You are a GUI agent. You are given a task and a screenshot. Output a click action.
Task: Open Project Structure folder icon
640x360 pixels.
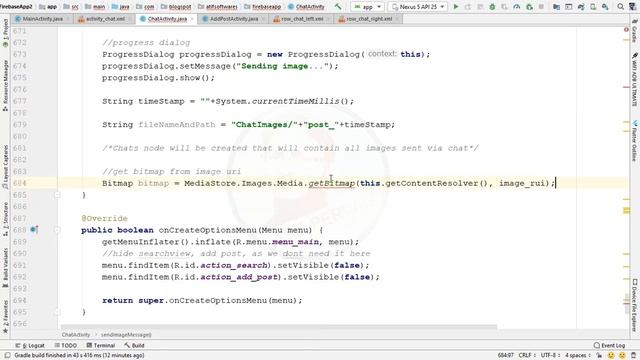pyautogui.click(x=556, y=7)
